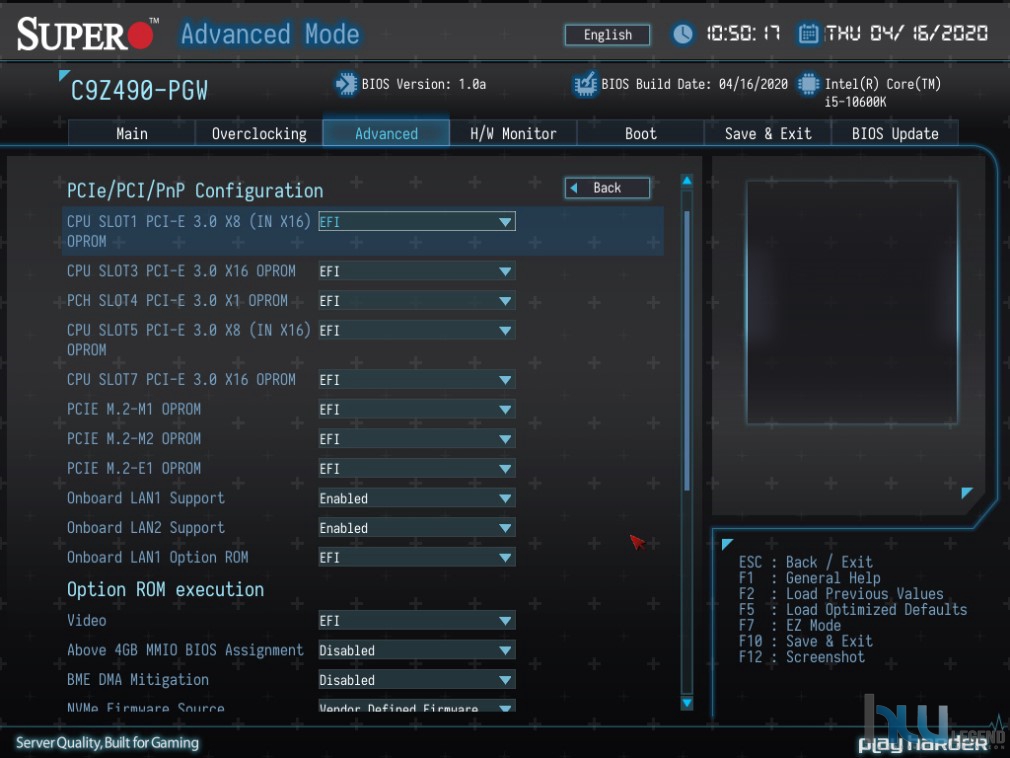Open PCH SLOT4 PCI-E 3.0 X1 OPROM dropdown
The image size is (1010, 758).
pos(417,301)
